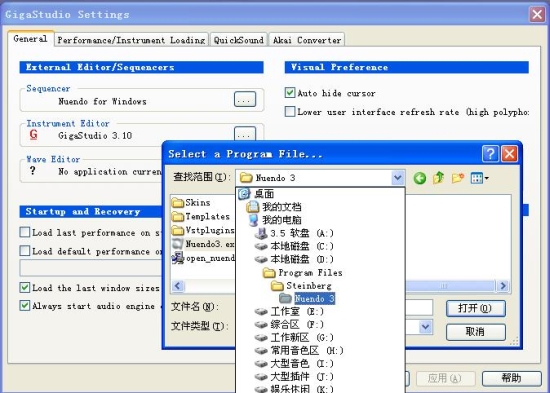This screenshot has height=393, width=550.
Task: Browse for Sequencer program button
Action: (x=245, y=100)
